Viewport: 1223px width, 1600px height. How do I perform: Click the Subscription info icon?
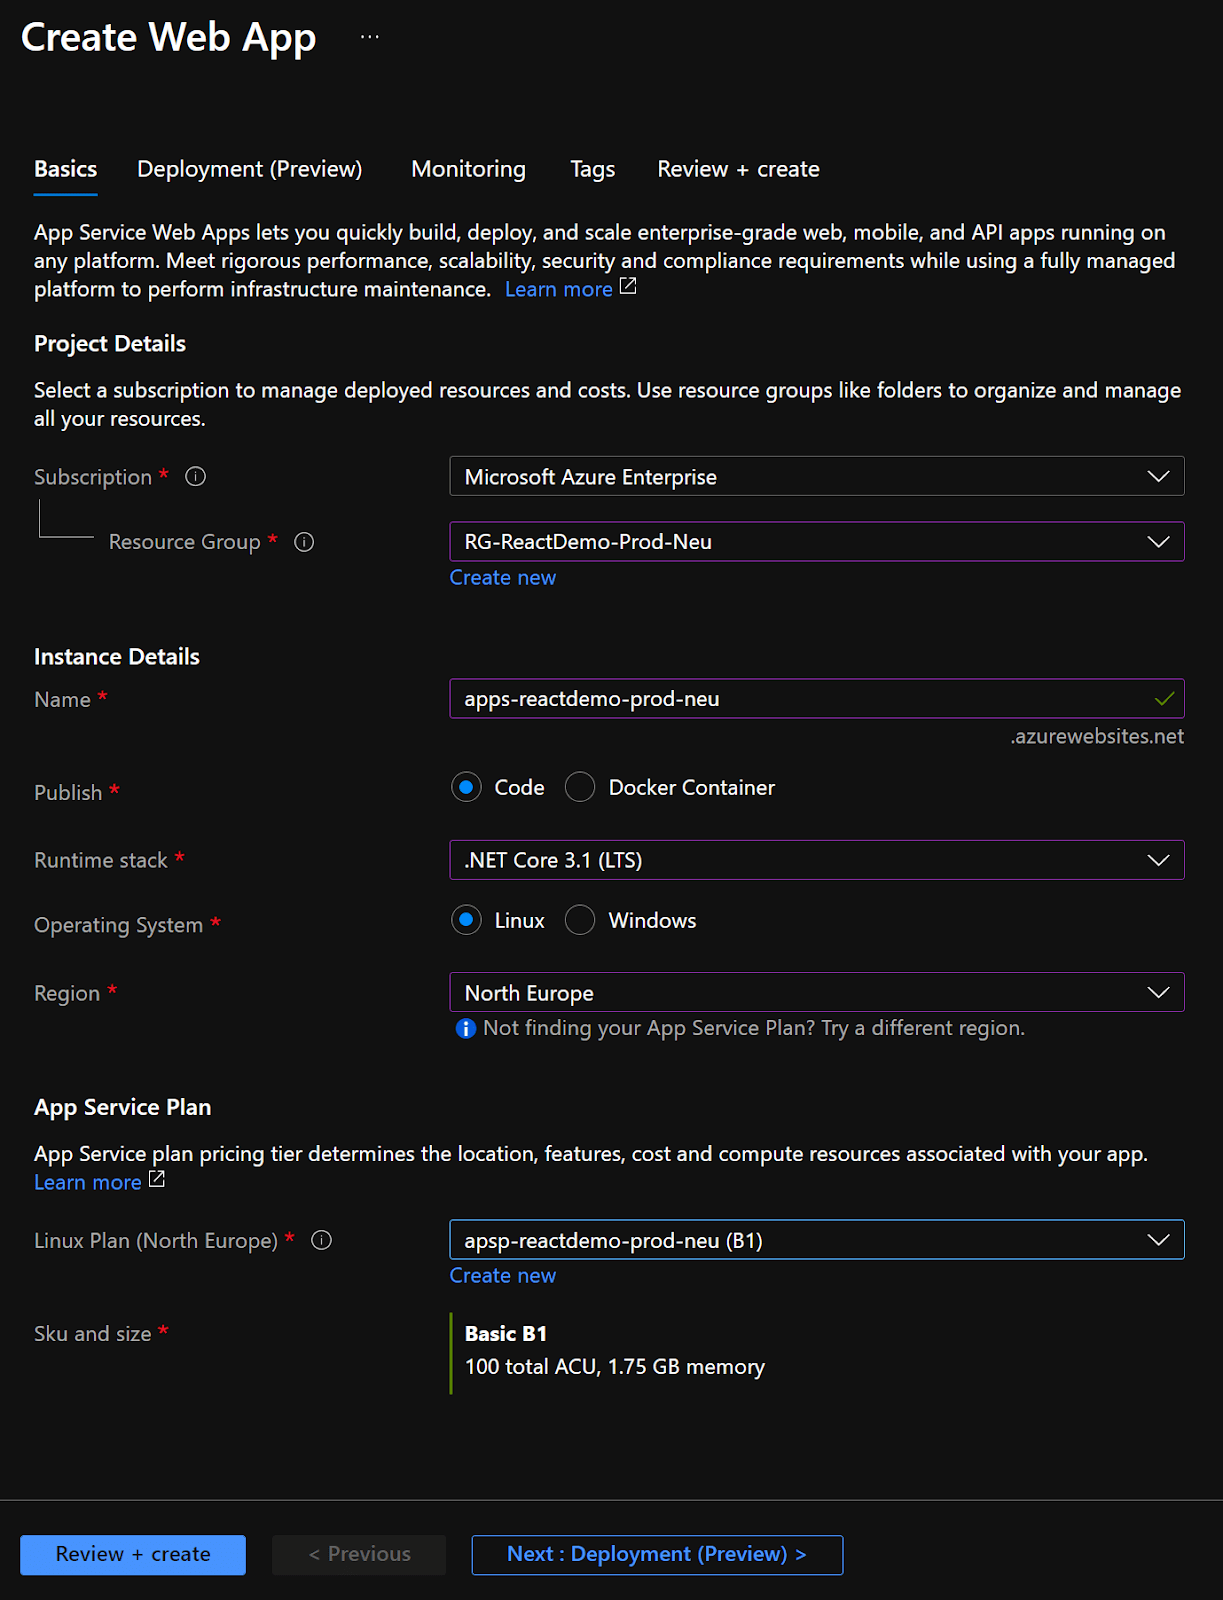196,477
